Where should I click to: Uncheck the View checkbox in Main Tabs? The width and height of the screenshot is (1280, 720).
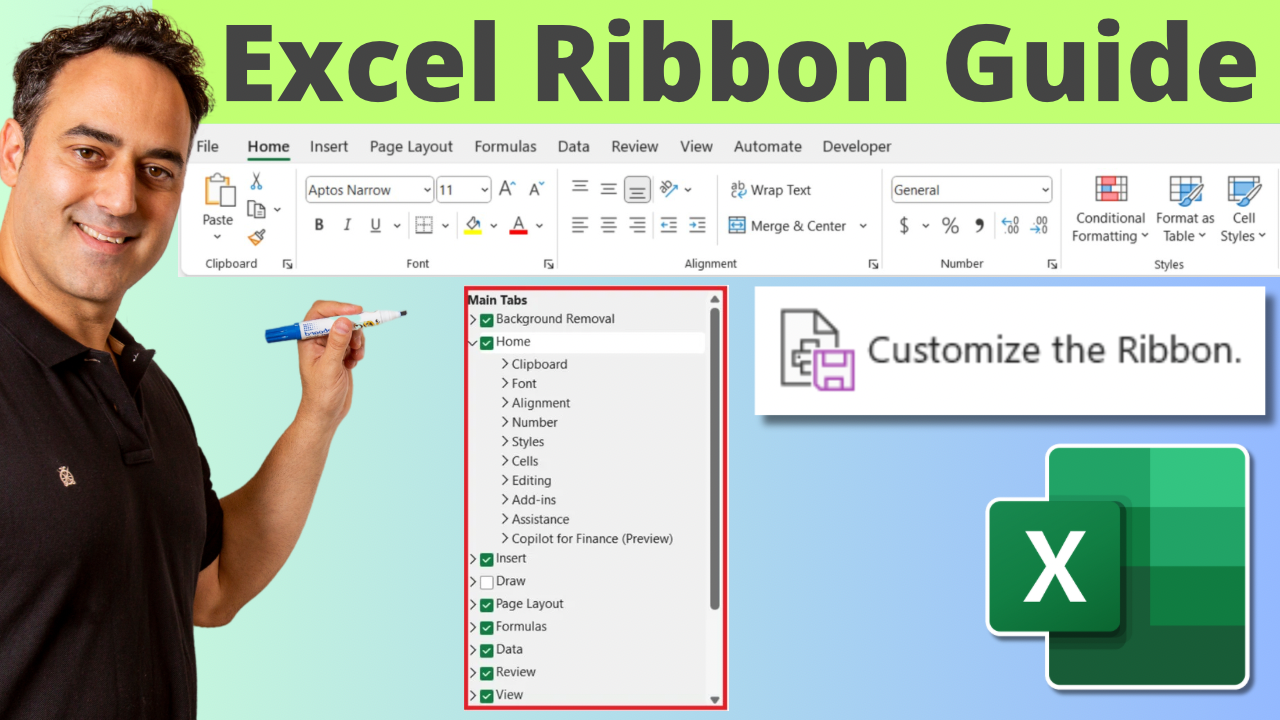click(487, 696)
